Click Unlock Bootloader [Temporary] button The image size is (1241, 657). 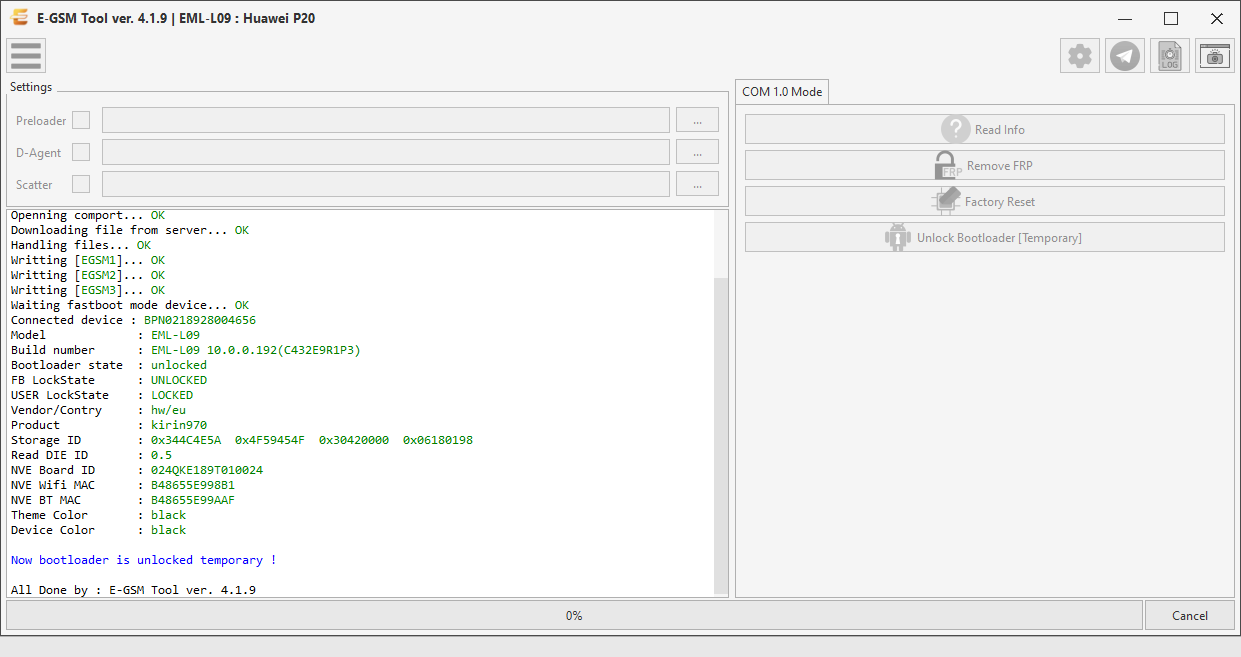tap(985, 237)
